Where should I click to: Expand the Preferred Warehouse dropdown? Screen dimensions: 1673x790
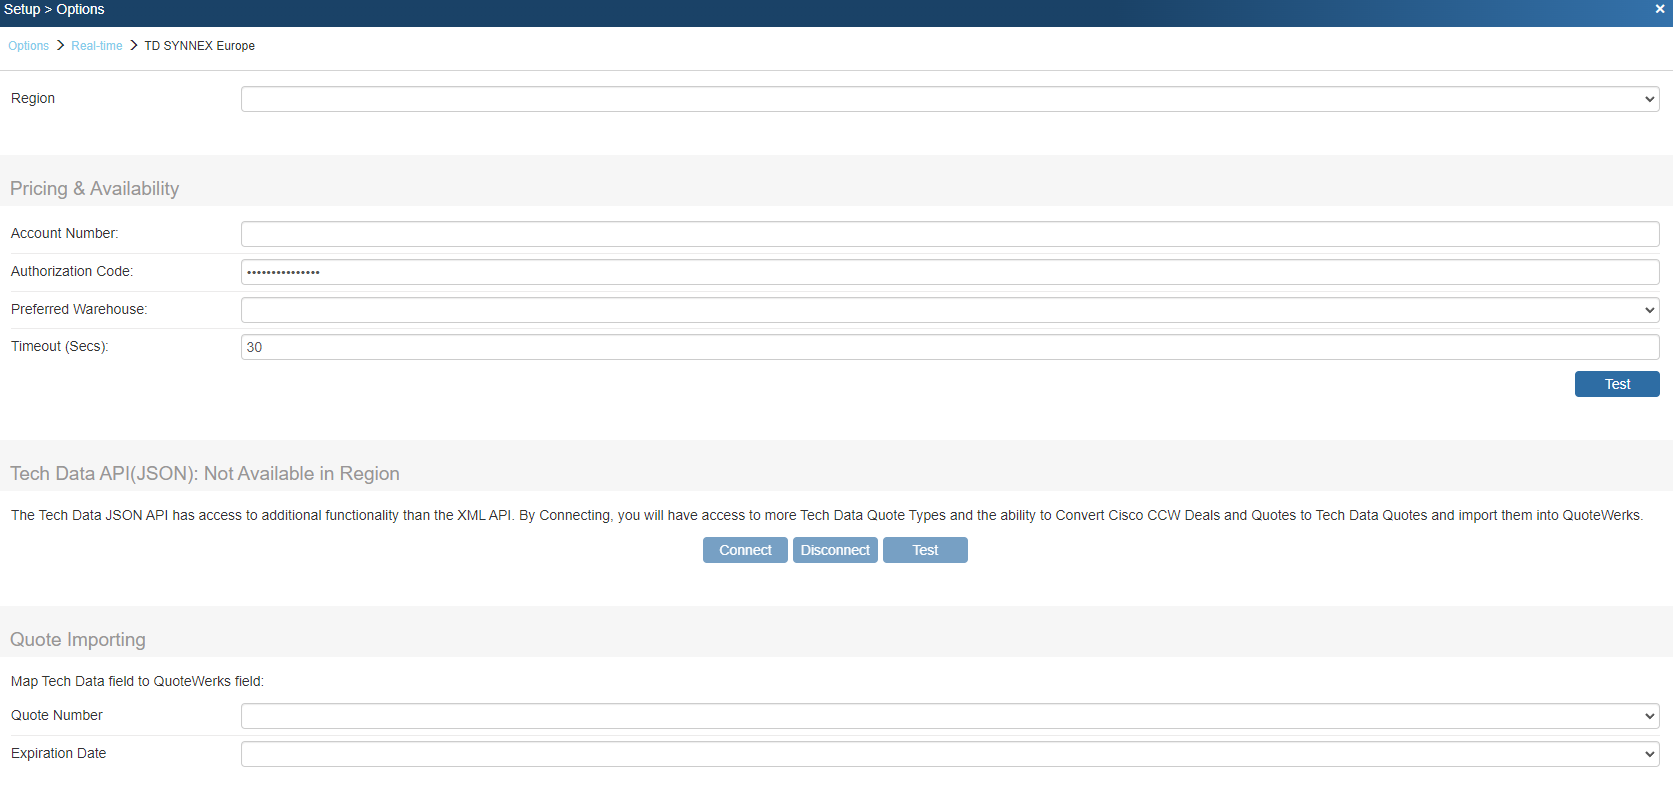pyautogui.click(x=950, y=310)
